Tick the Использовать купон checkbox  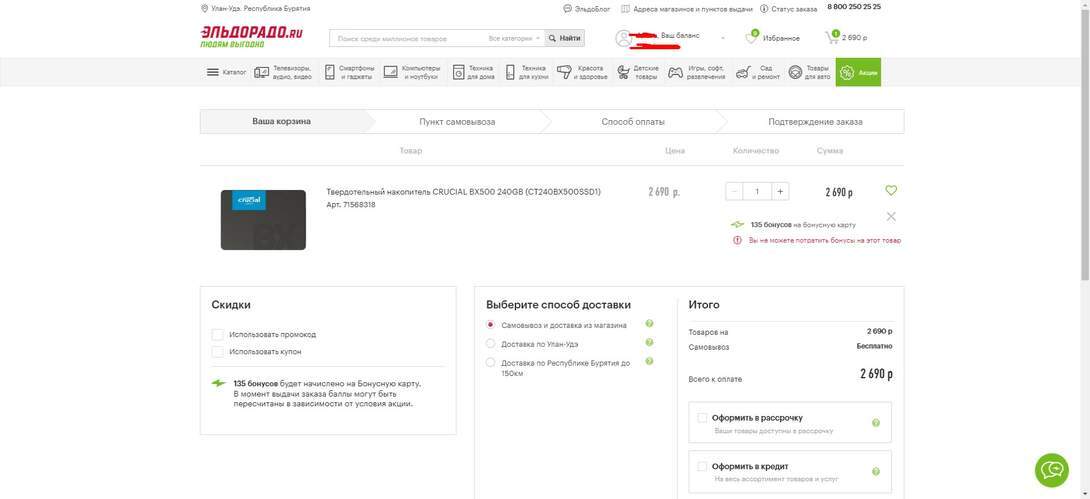click(x=218, y=352)
